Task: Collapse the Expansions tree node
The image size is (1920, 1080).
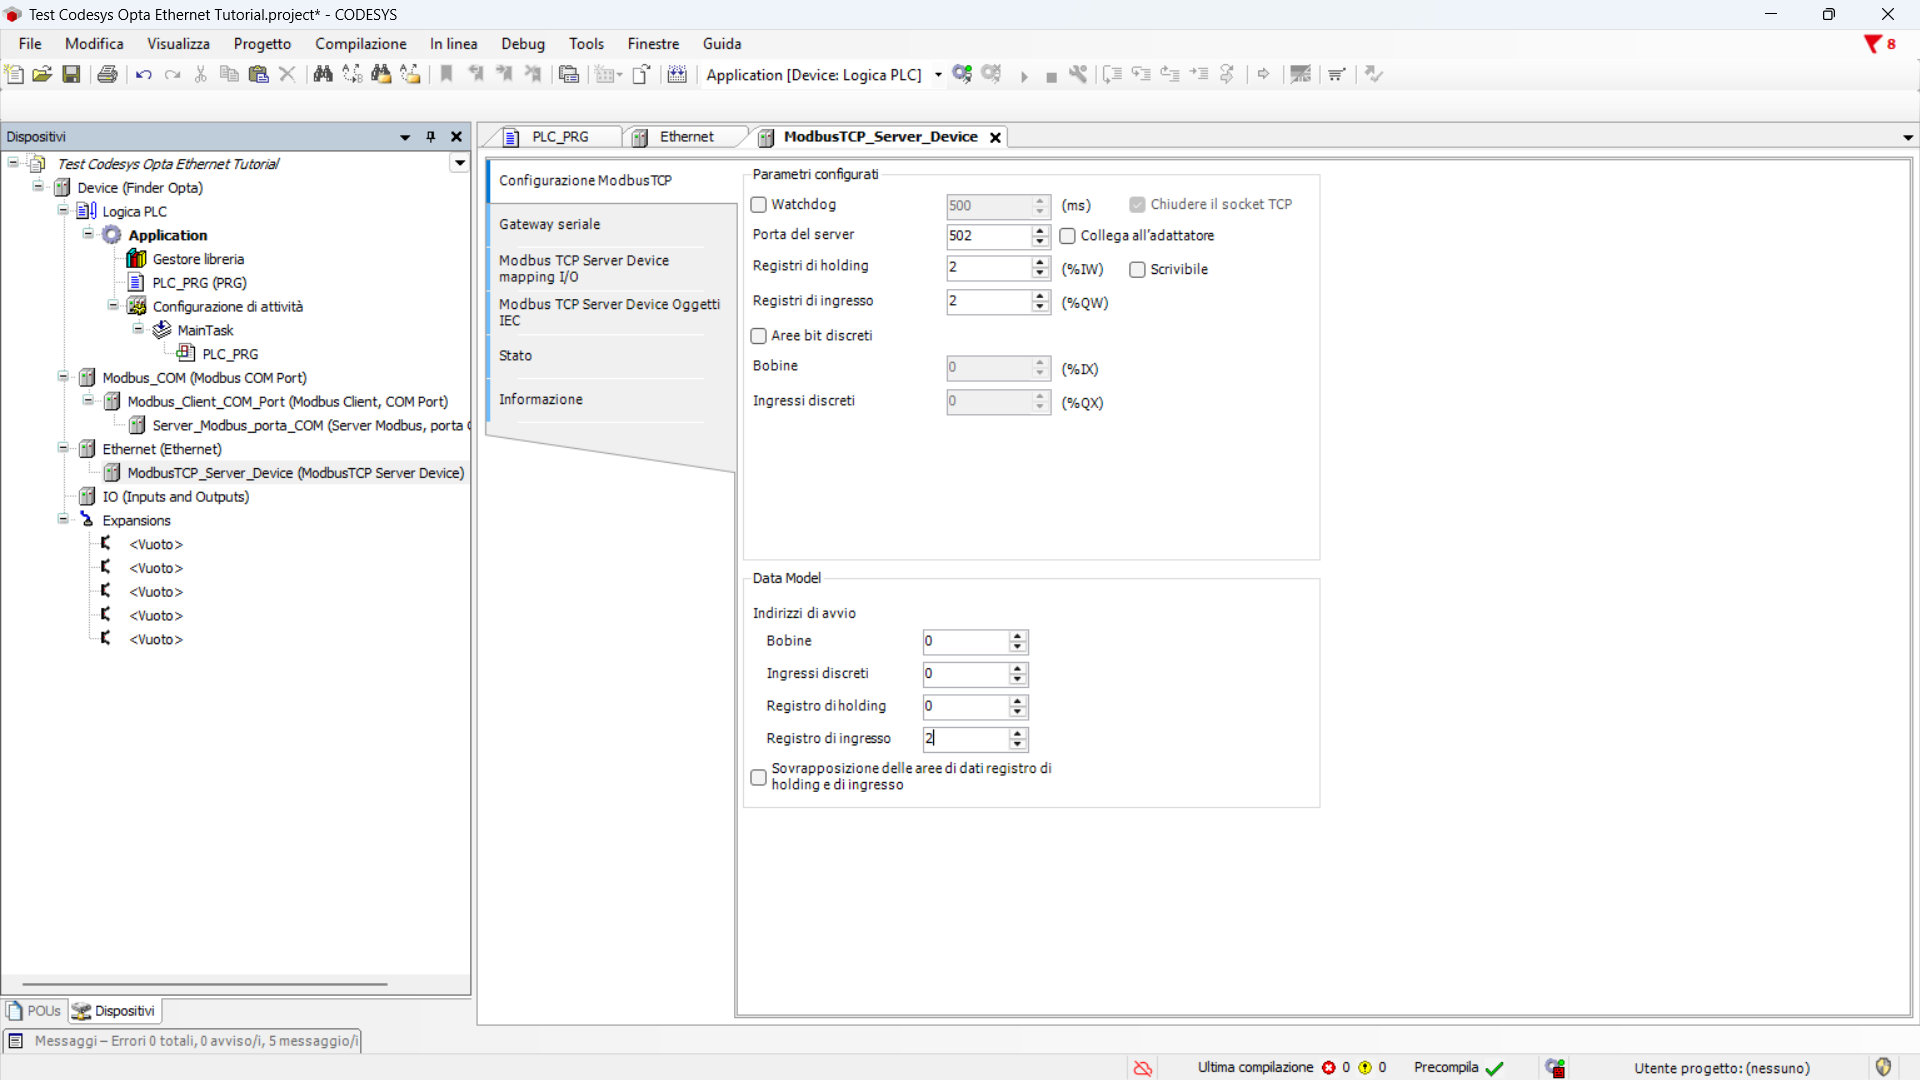Action: pos(63,520)
